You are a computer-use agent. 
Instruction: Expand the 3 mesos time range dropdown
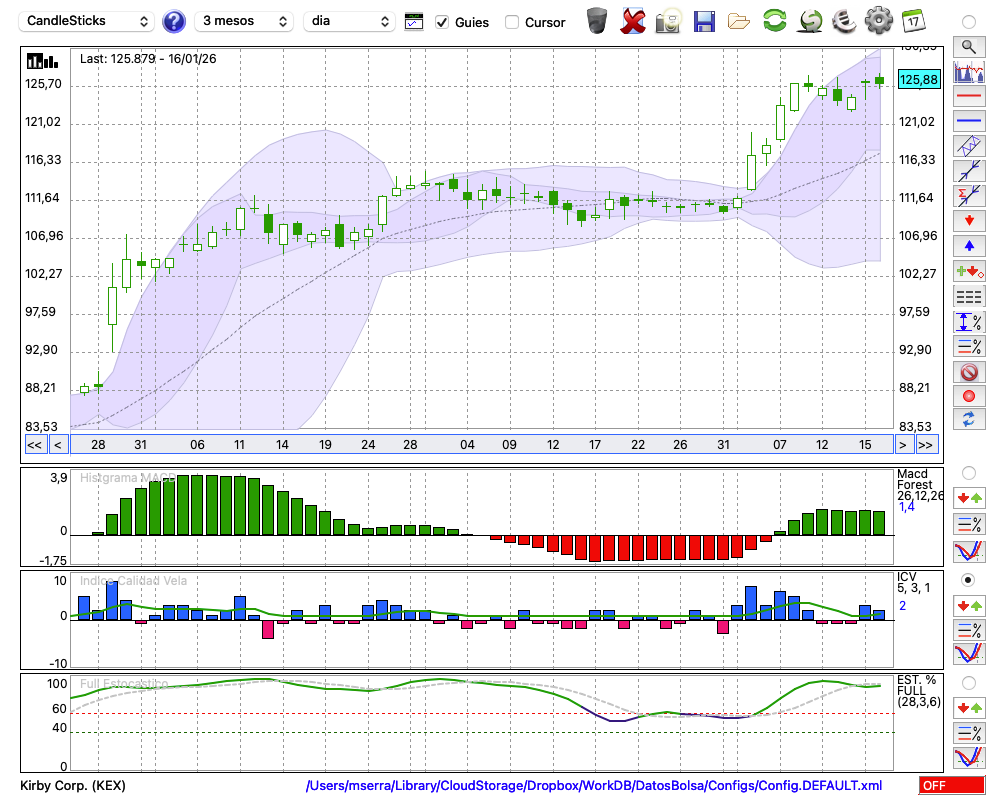[x=244, y=21]
